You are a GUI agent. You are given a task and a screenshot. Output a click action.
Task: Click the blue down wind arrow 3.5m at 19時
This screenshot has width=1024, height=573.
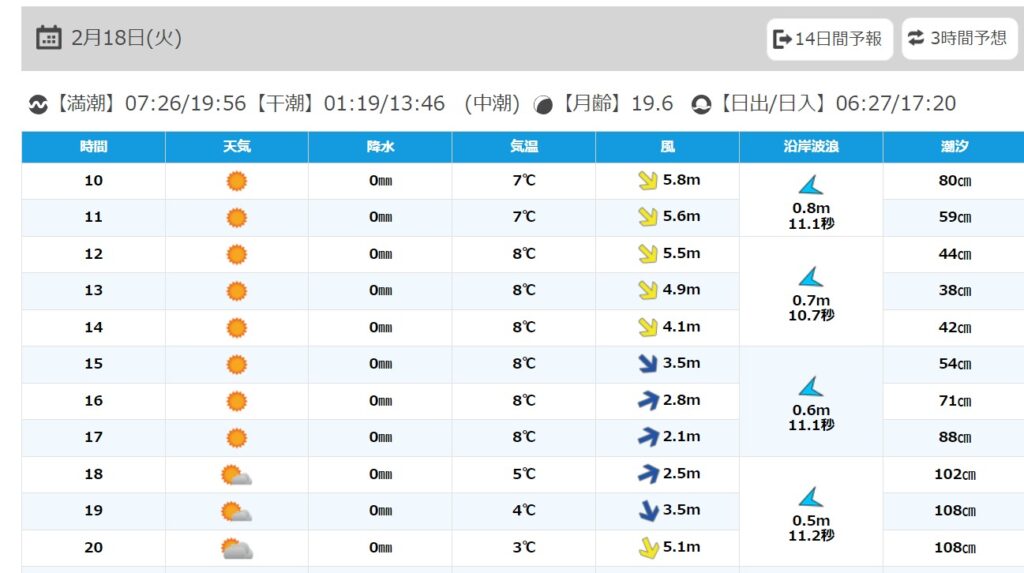click(648, 510)
